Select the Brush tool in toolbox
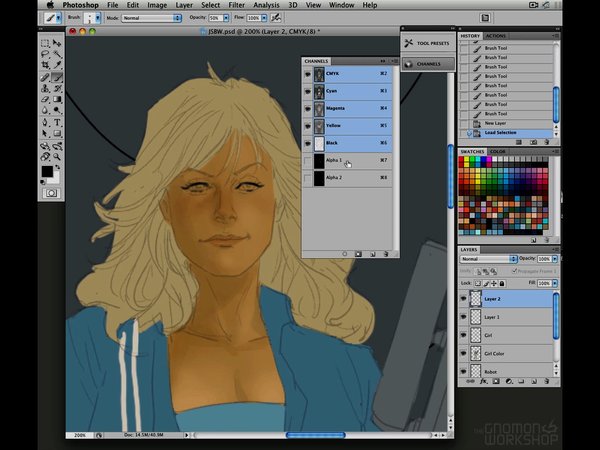Viewport: 600px width, 450px height. point(57,77)
